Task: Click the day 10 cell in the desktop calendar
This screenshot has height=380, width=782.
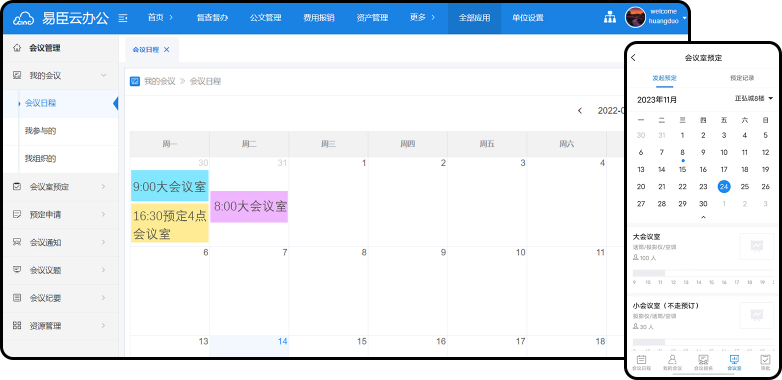Action: click(x=487, y=291)
